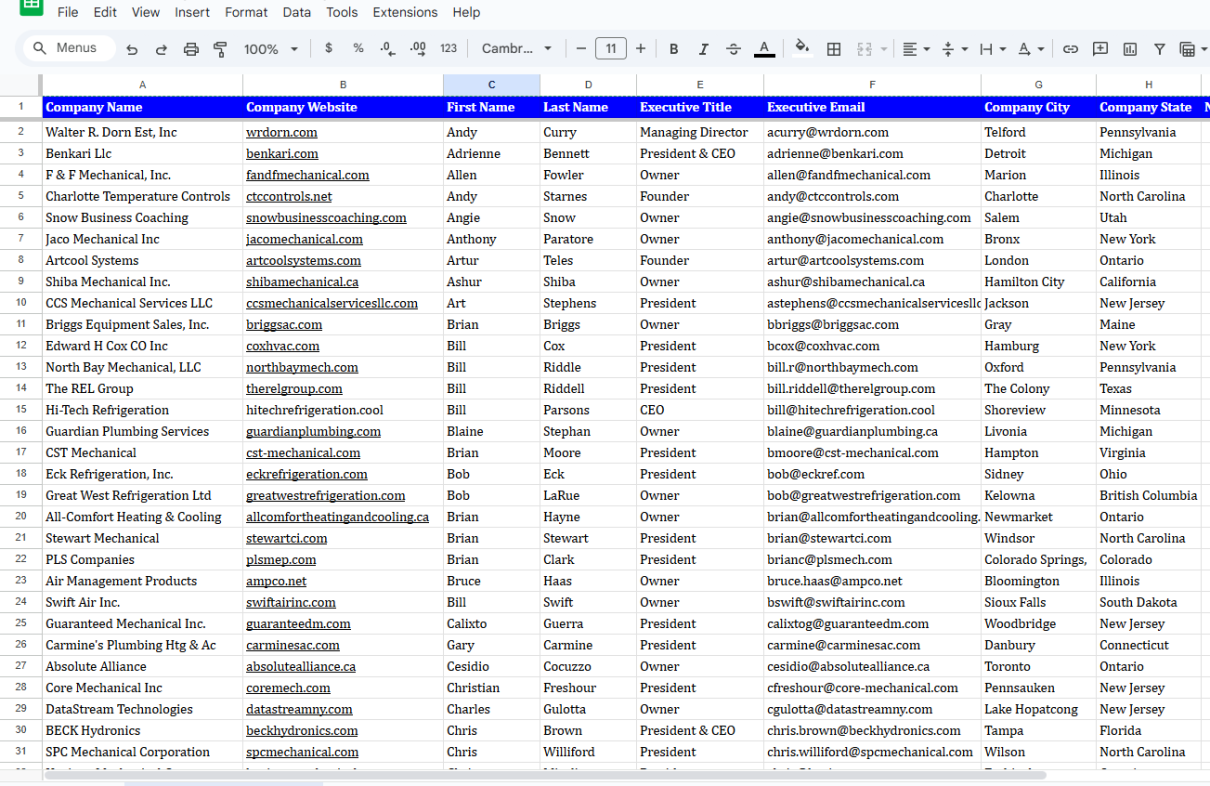Open the File menu

click(x=68, y=12)
